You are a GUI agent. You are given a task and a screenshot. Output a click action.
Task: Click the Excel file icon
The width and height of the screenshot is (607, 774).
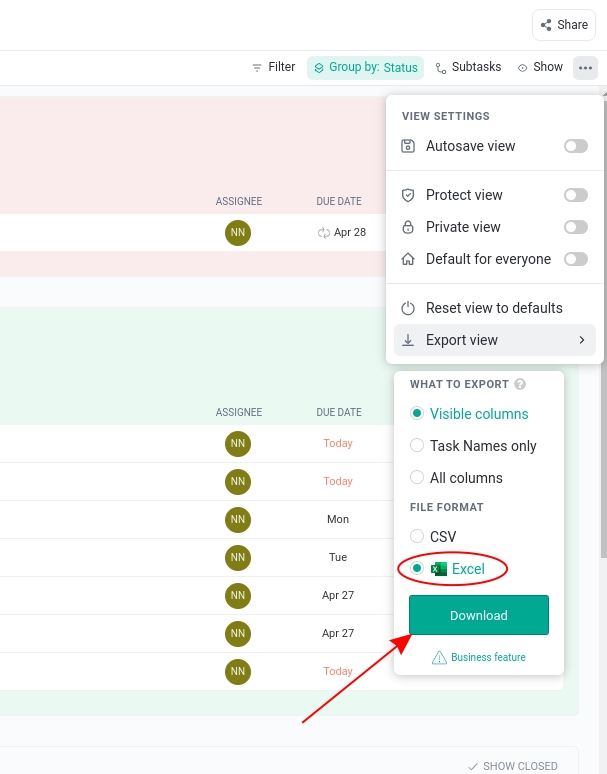(x=438, y=569)
